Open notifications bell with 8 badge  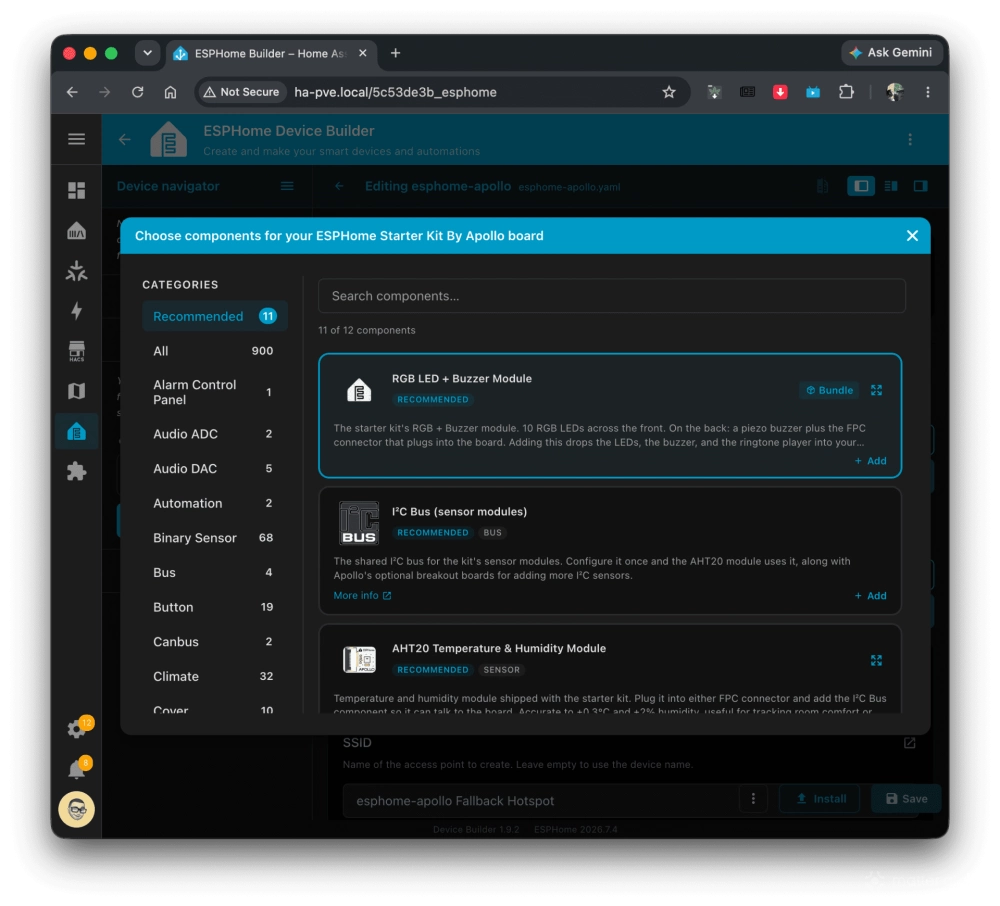77,769
